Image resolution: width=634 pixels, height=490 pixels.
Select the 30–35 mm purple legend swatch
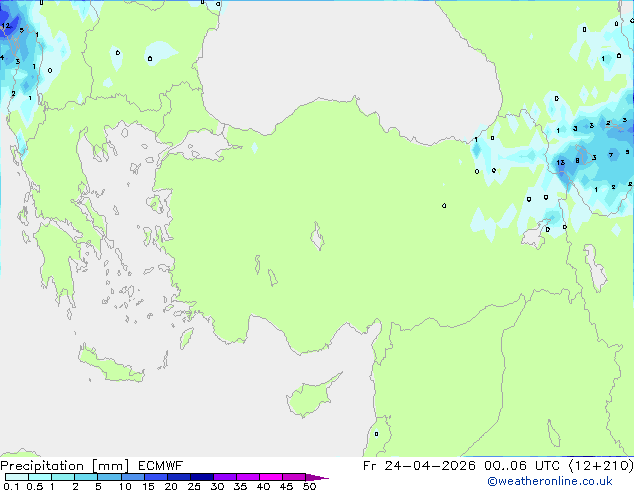click(x=224, y=477)
